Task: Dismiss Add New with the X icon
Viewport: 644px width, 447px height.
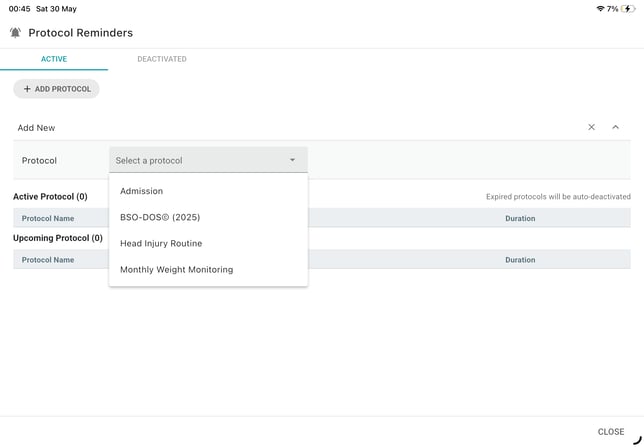Action: 591,127
